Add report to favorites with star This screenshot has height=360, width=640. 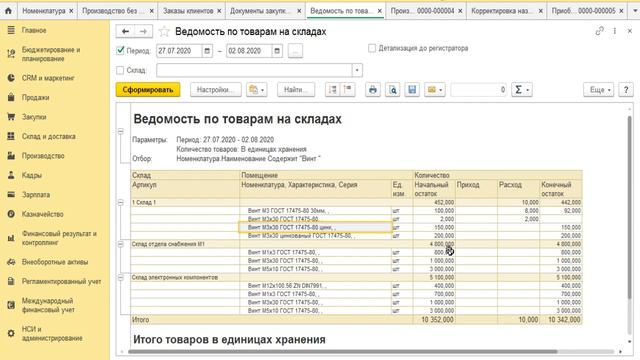coord(164,31)
